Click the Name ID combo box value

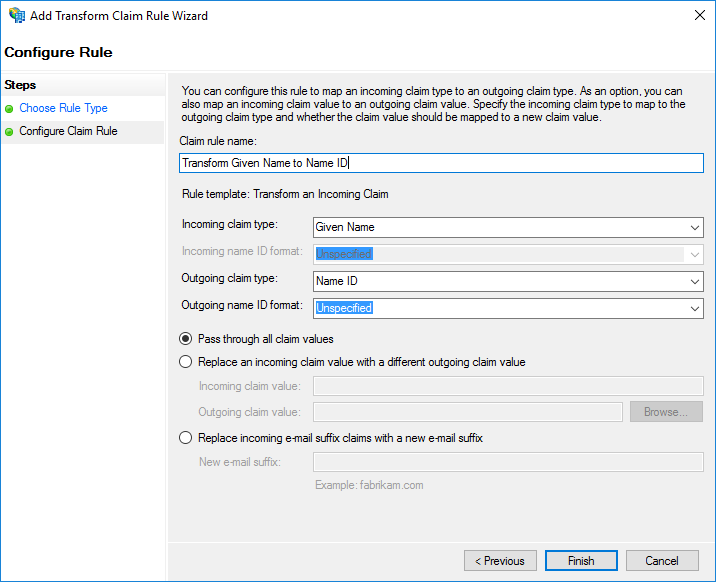click(x=337, y=281)
